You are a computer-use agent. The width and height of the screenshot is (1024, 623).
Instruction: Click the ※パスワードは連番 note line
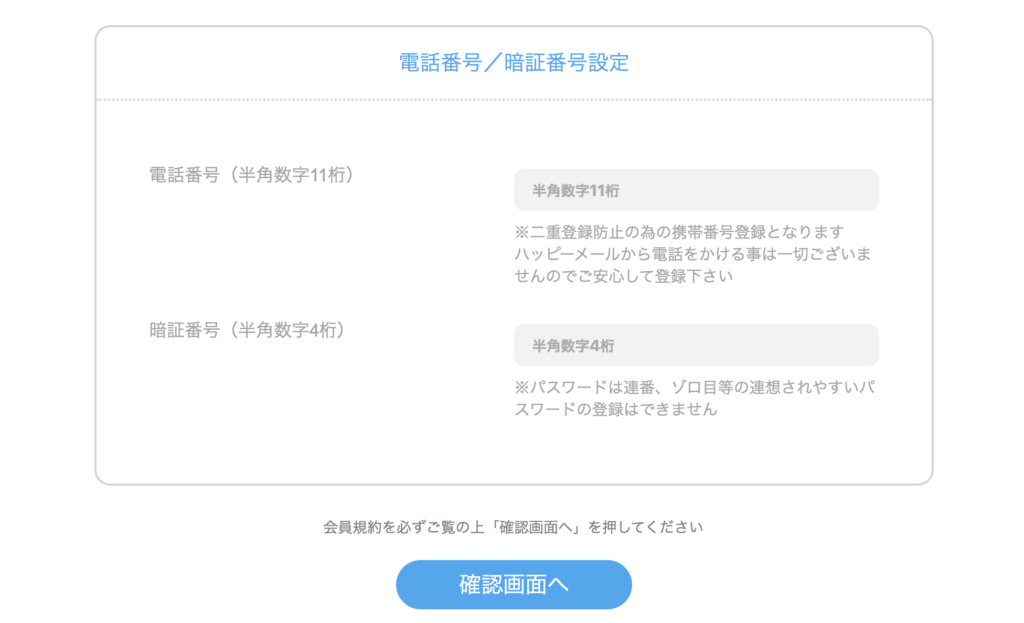pos(696,387)
